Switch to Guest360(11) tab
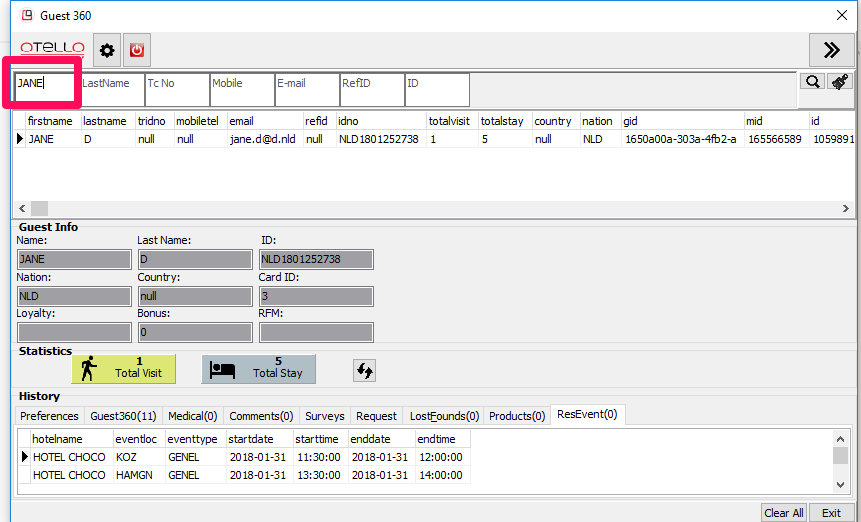The height and width of the screenshot is (522, 861). pos(124,416)
